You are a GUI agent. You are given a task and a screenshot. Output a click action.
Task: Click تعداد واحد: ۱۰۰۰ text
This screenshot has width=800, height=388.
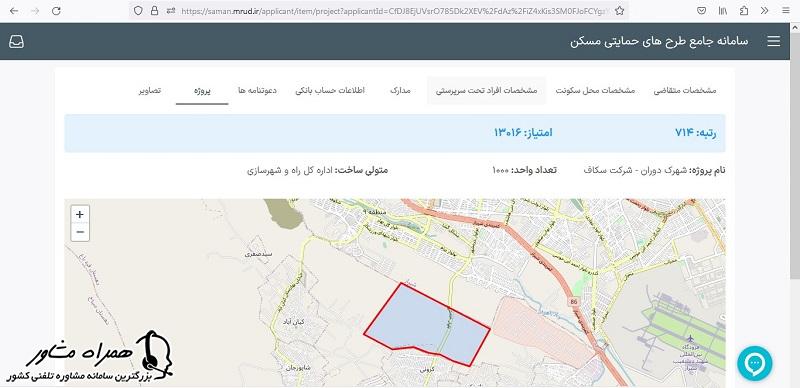(524, 170)
